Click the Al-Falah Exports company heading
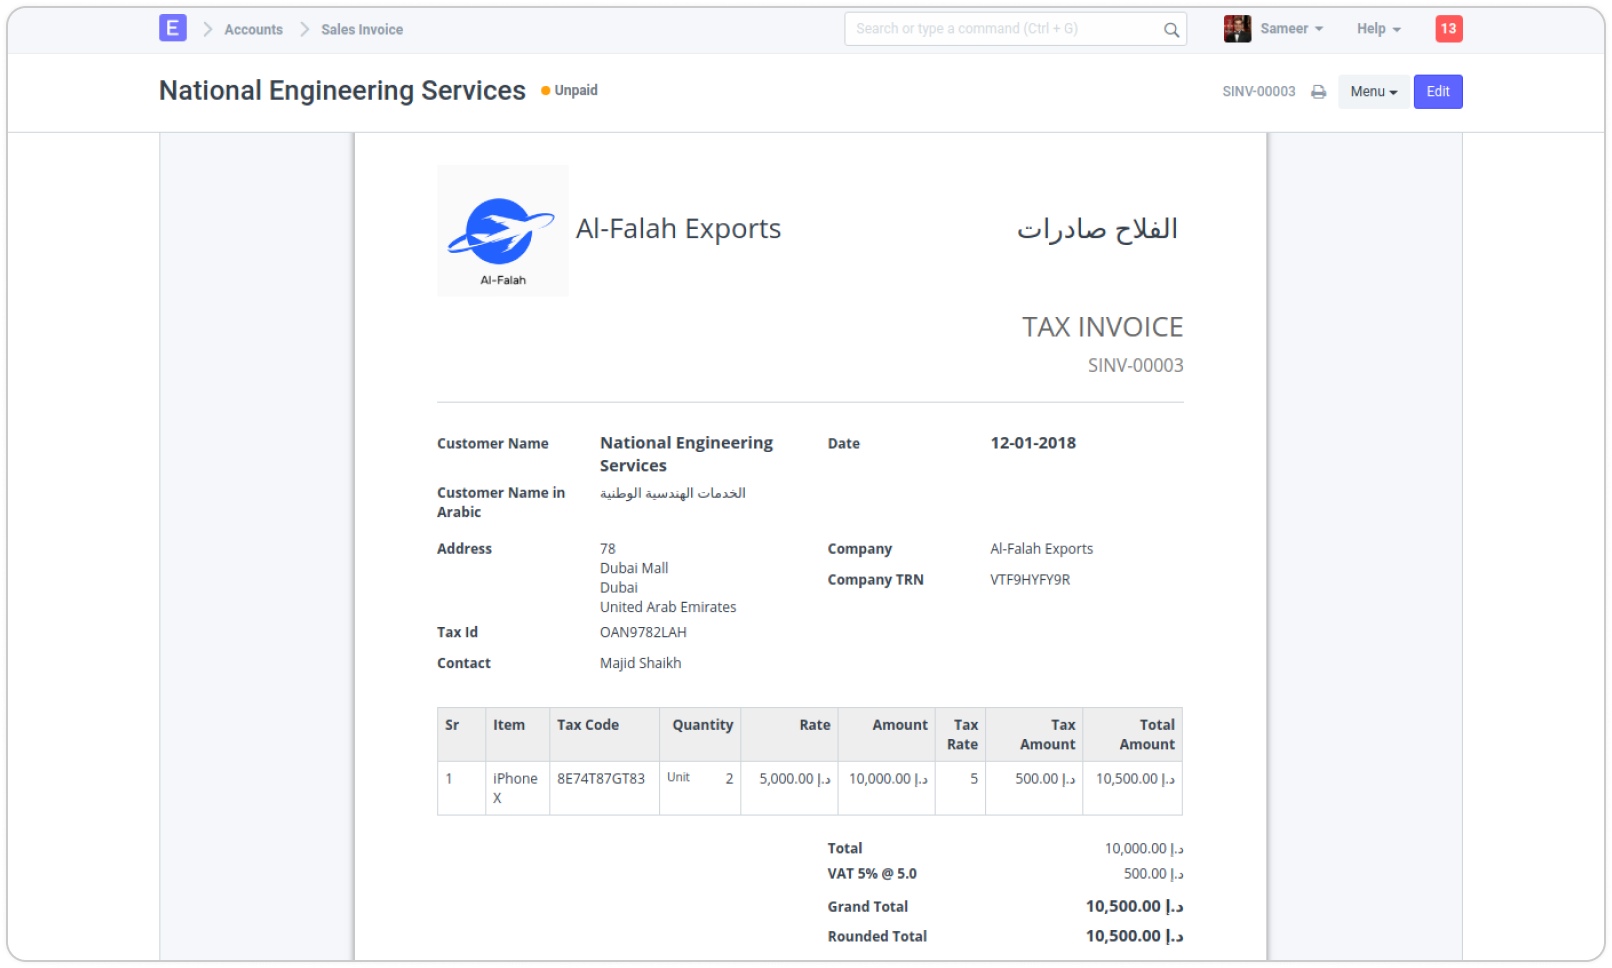 point(678,229)
